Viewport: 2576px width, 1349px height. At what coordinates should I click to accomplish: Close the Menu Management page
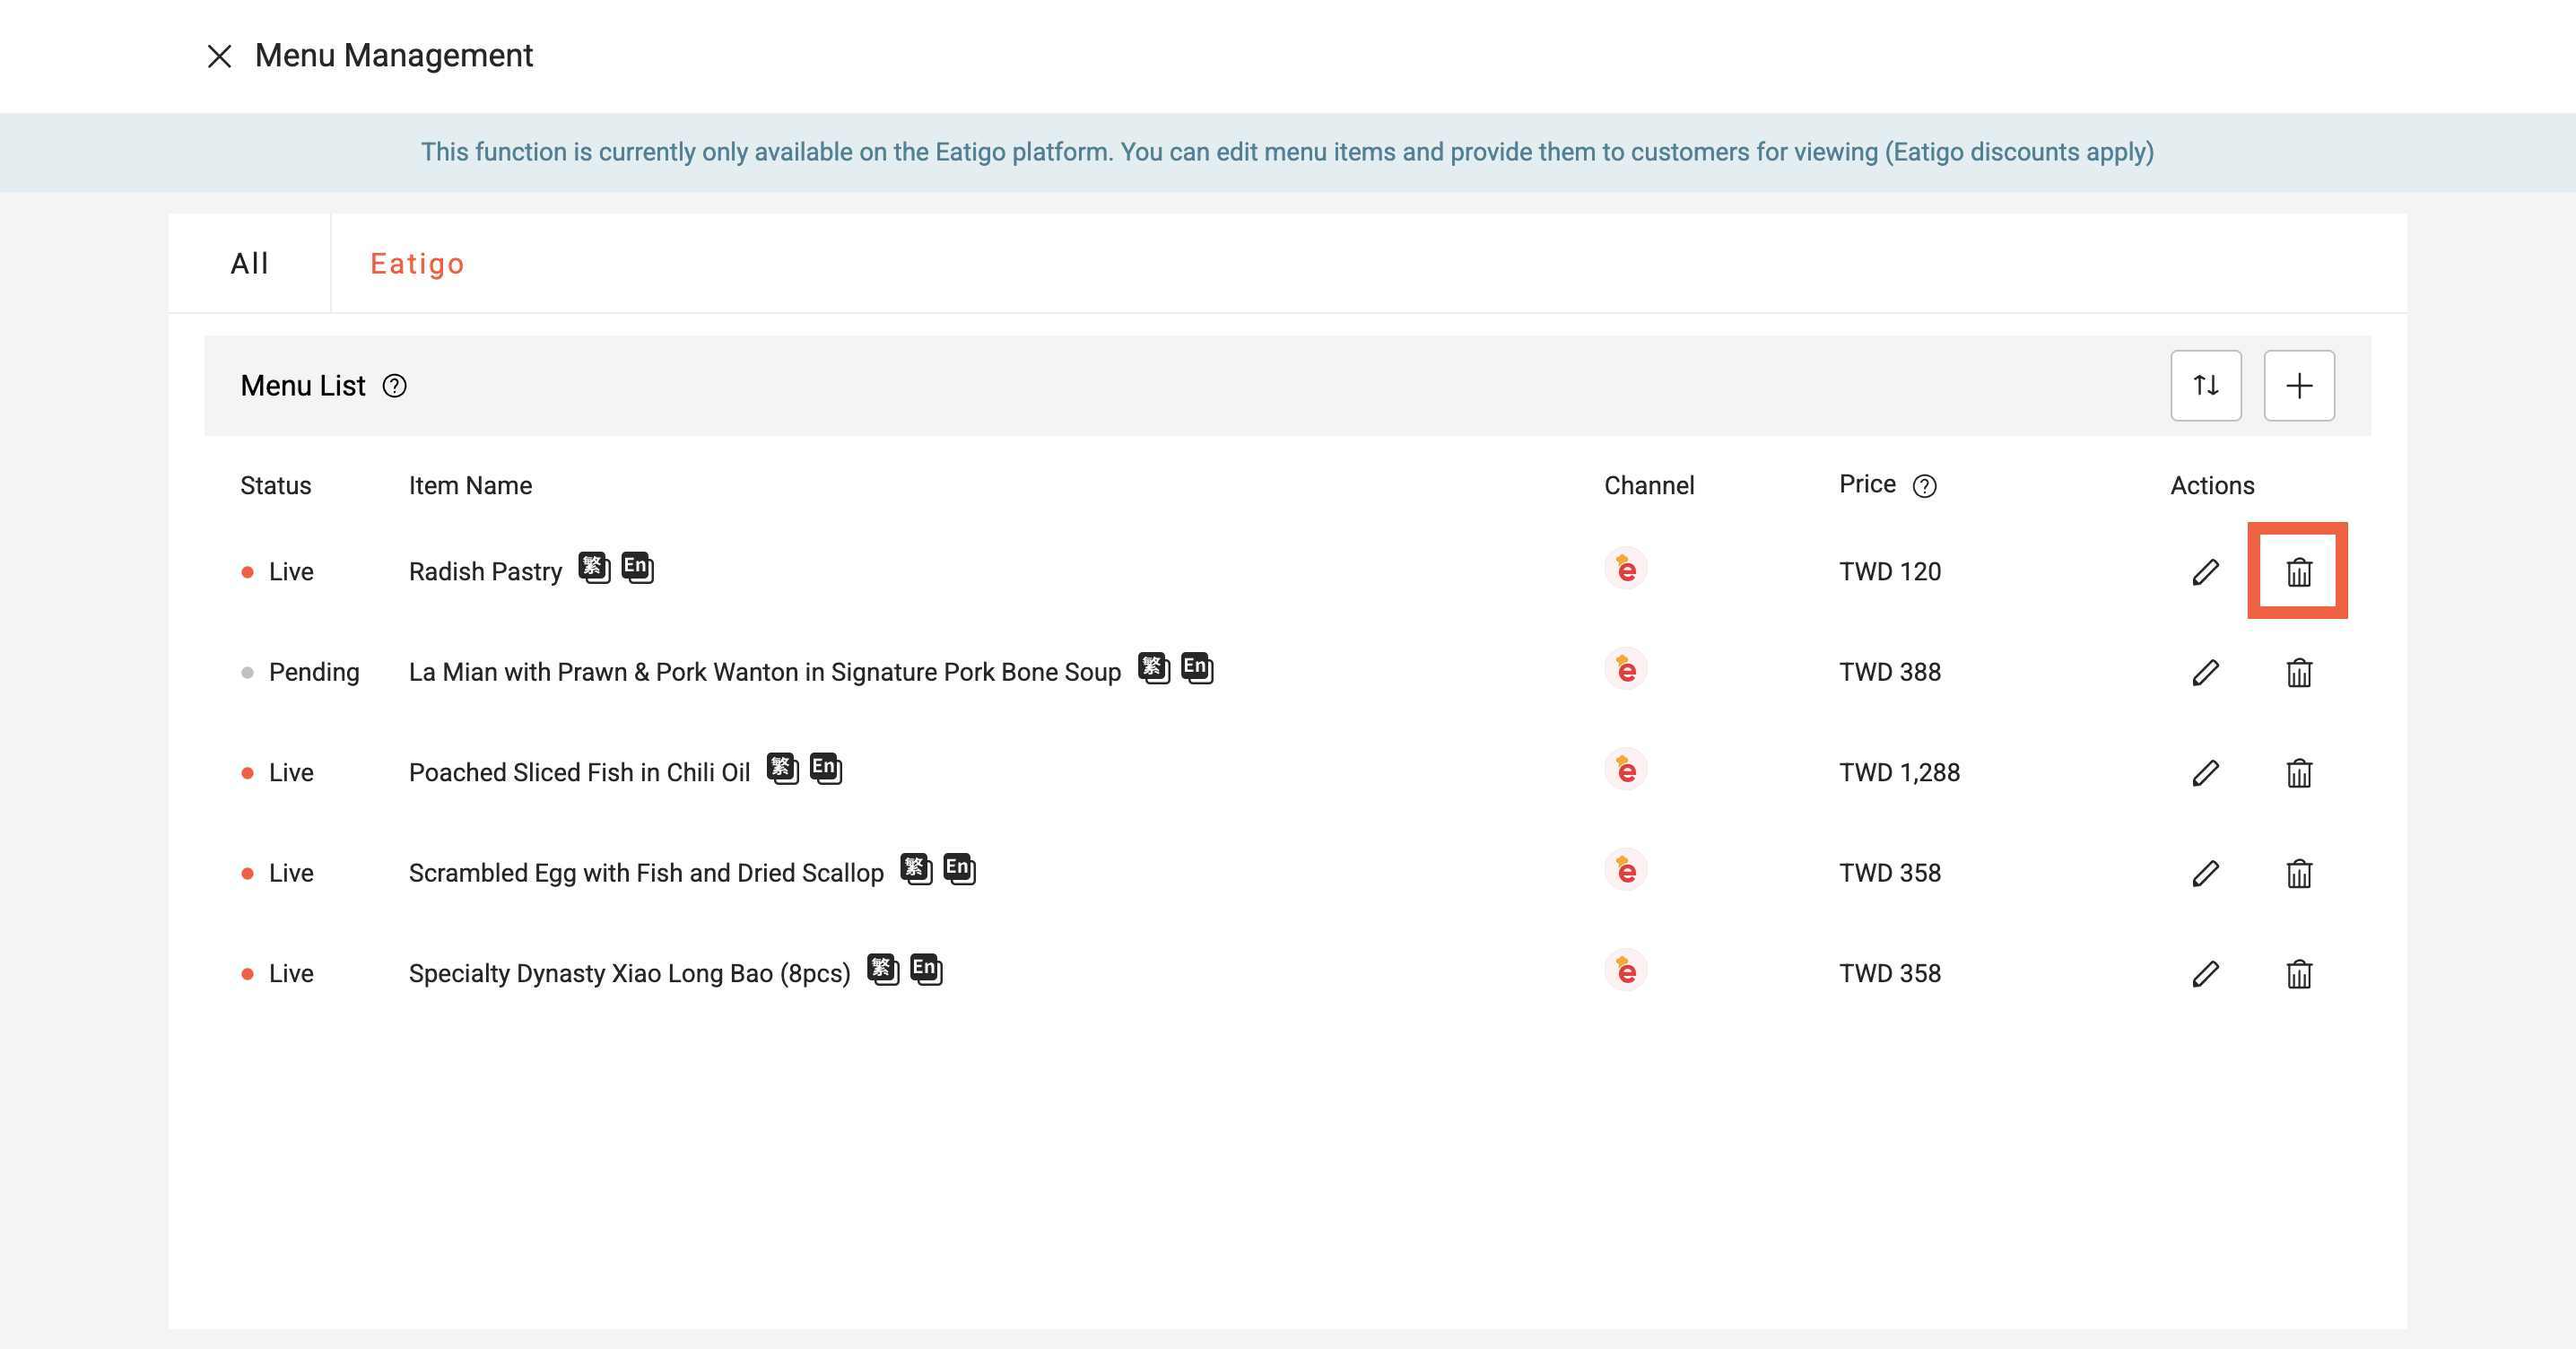point(219,56)
